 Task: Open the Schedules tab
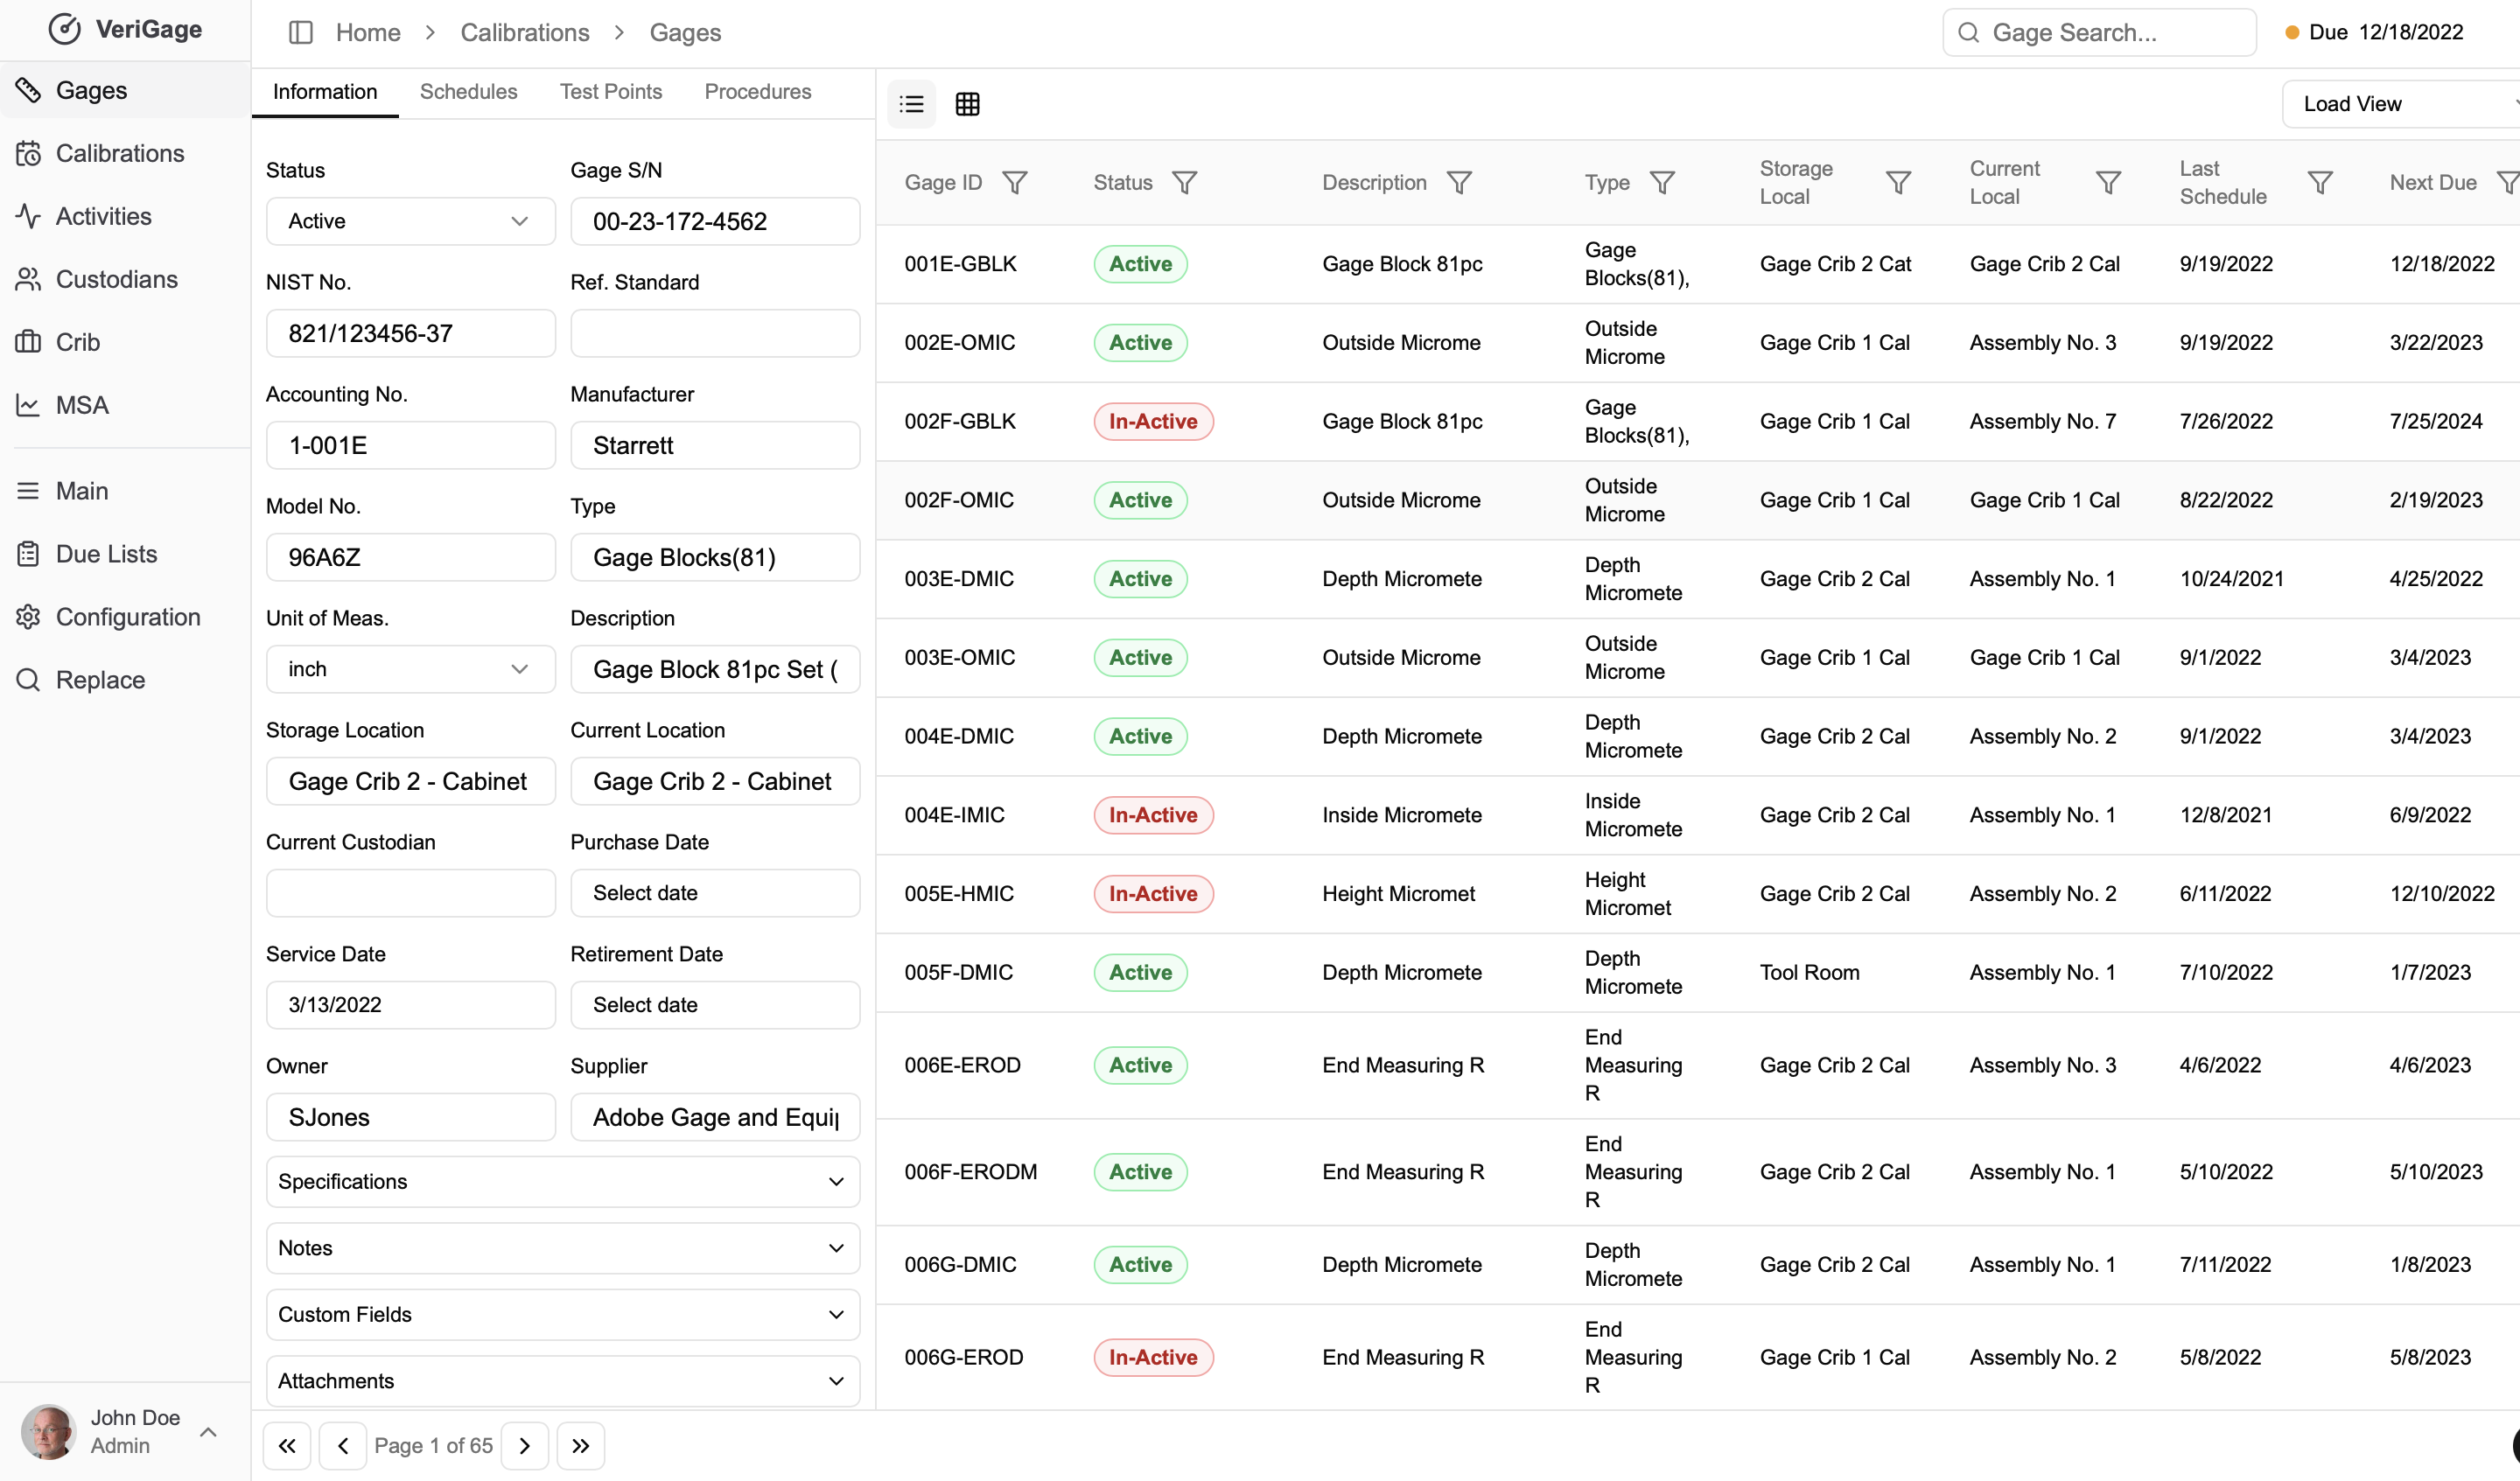click(x=468, y=92)
